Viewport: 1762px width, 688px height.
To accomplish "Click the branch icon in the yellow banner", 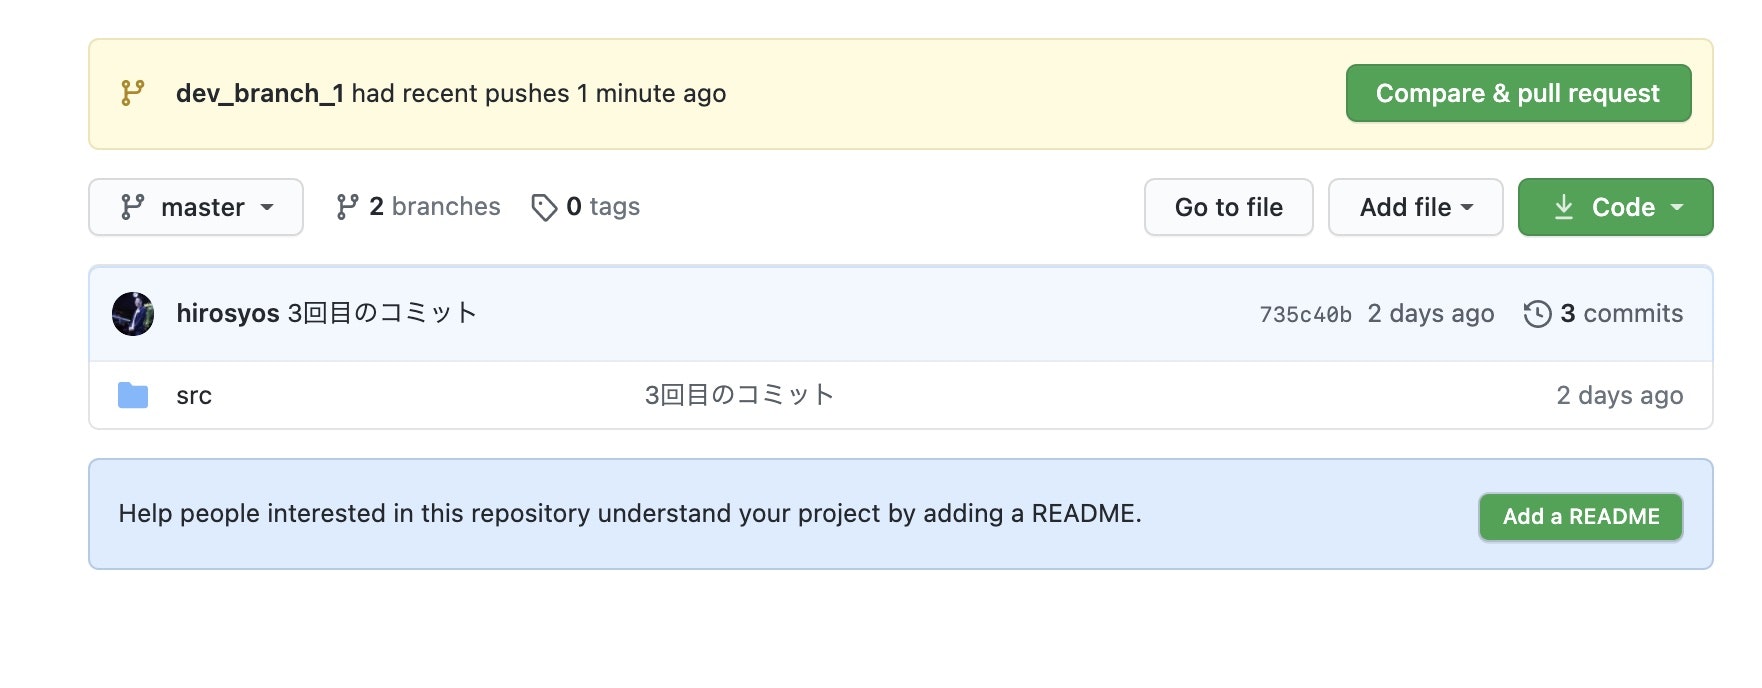I will tap(132, 93).
